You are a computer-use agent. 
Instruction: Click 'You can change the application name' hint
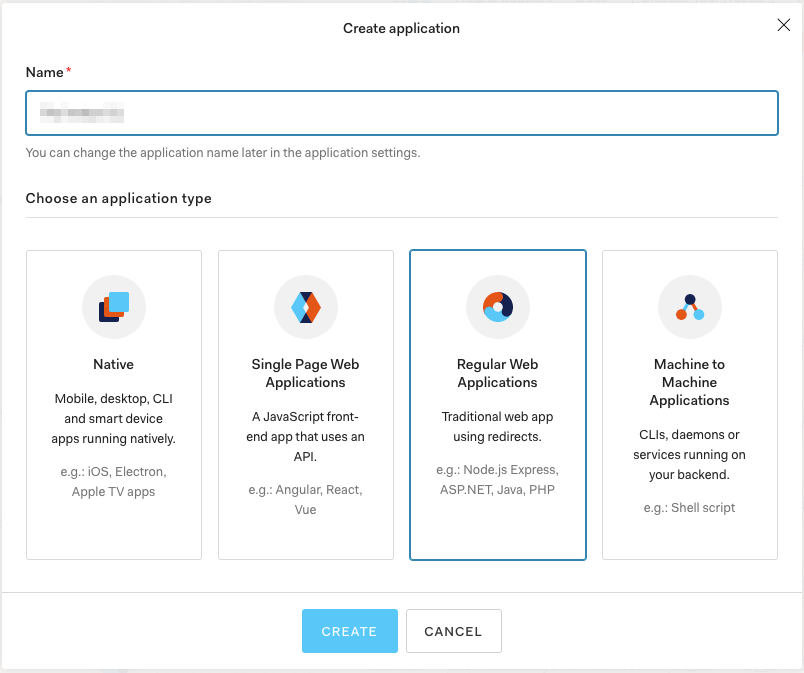pyautogui.click(x=223, y=153)
